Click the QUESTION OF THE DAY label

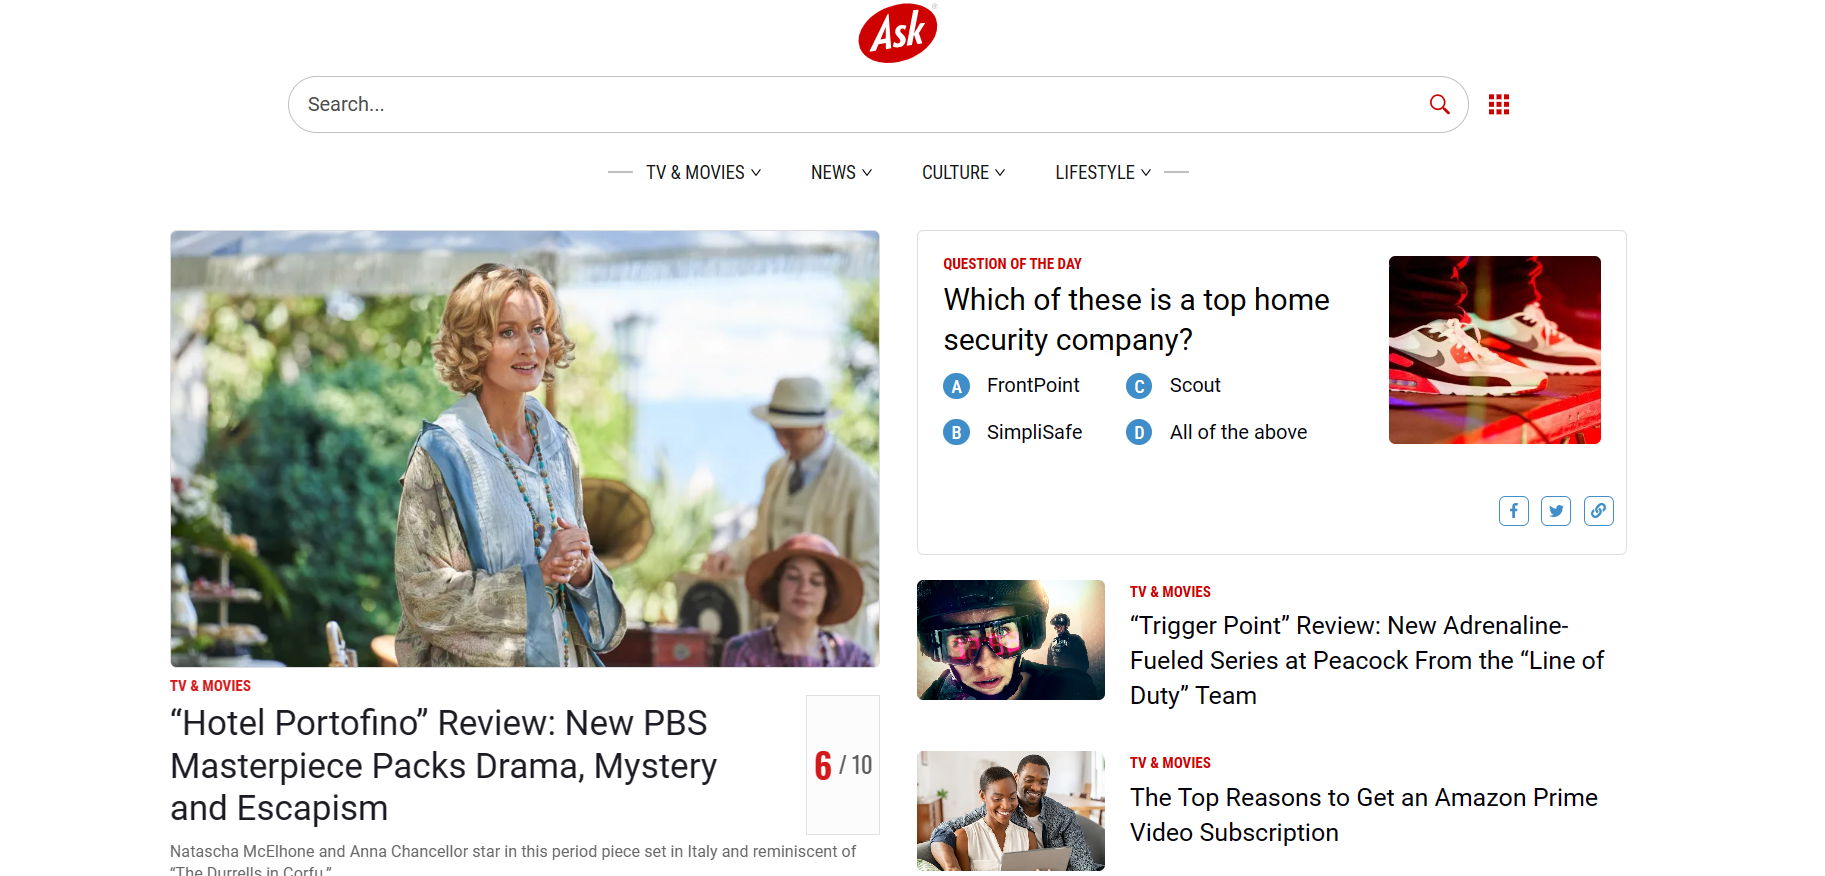1012,264
